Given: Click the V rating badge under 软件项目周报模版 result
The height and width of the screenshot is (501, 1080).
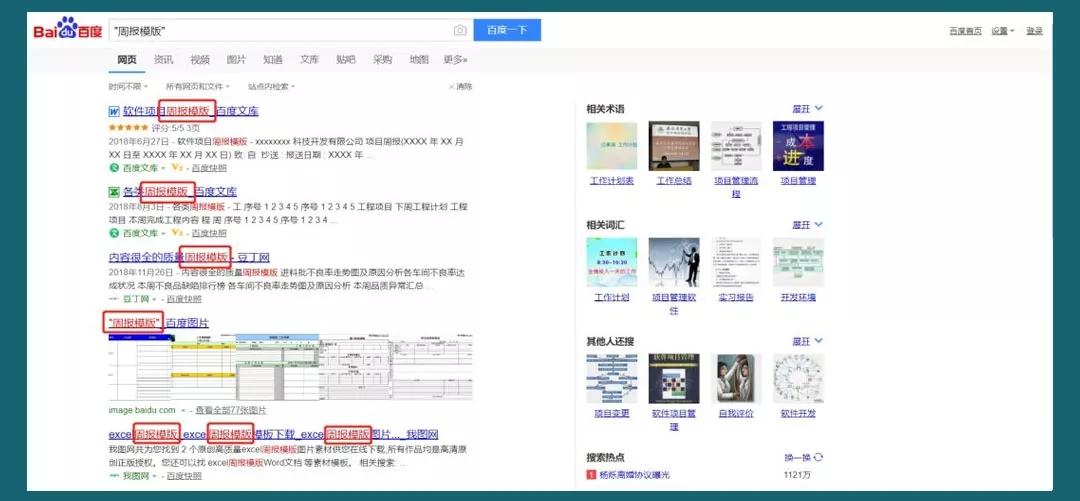Looking at the screenshot, I should (176, 167).
